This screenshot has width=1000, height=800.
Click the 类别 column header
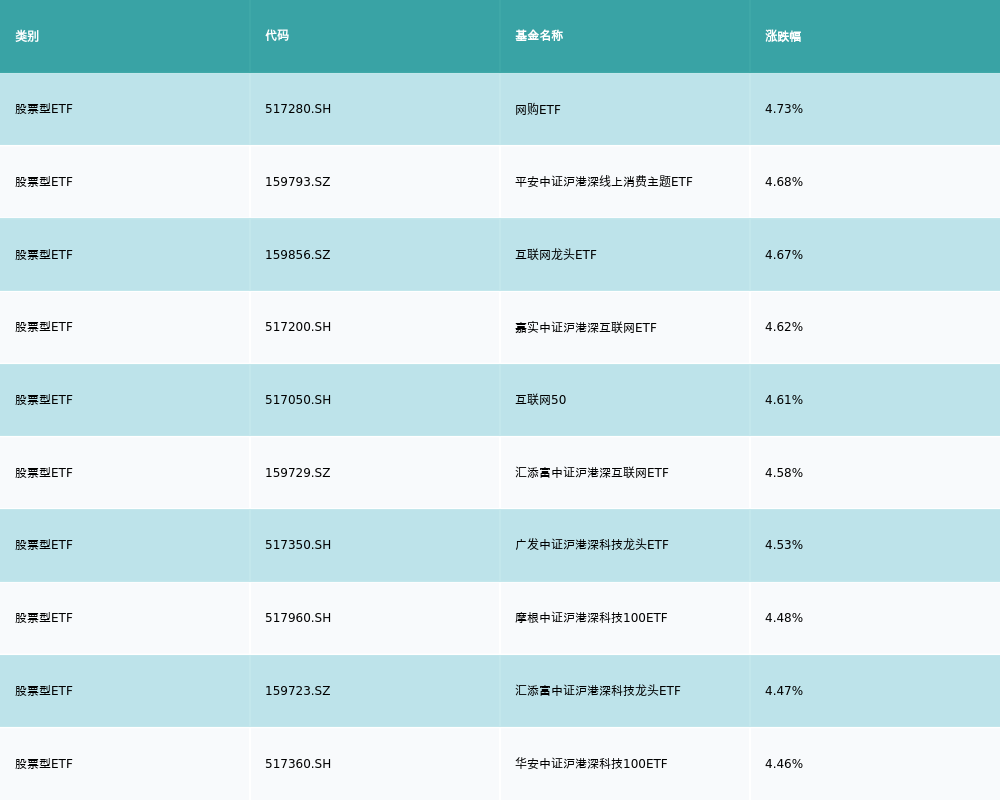point(27,36)
